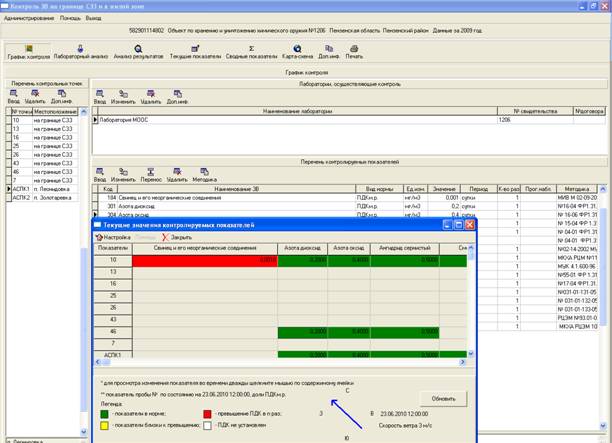
Task: Open Настройка in the current values dialog
Action: tap(114, 238)
